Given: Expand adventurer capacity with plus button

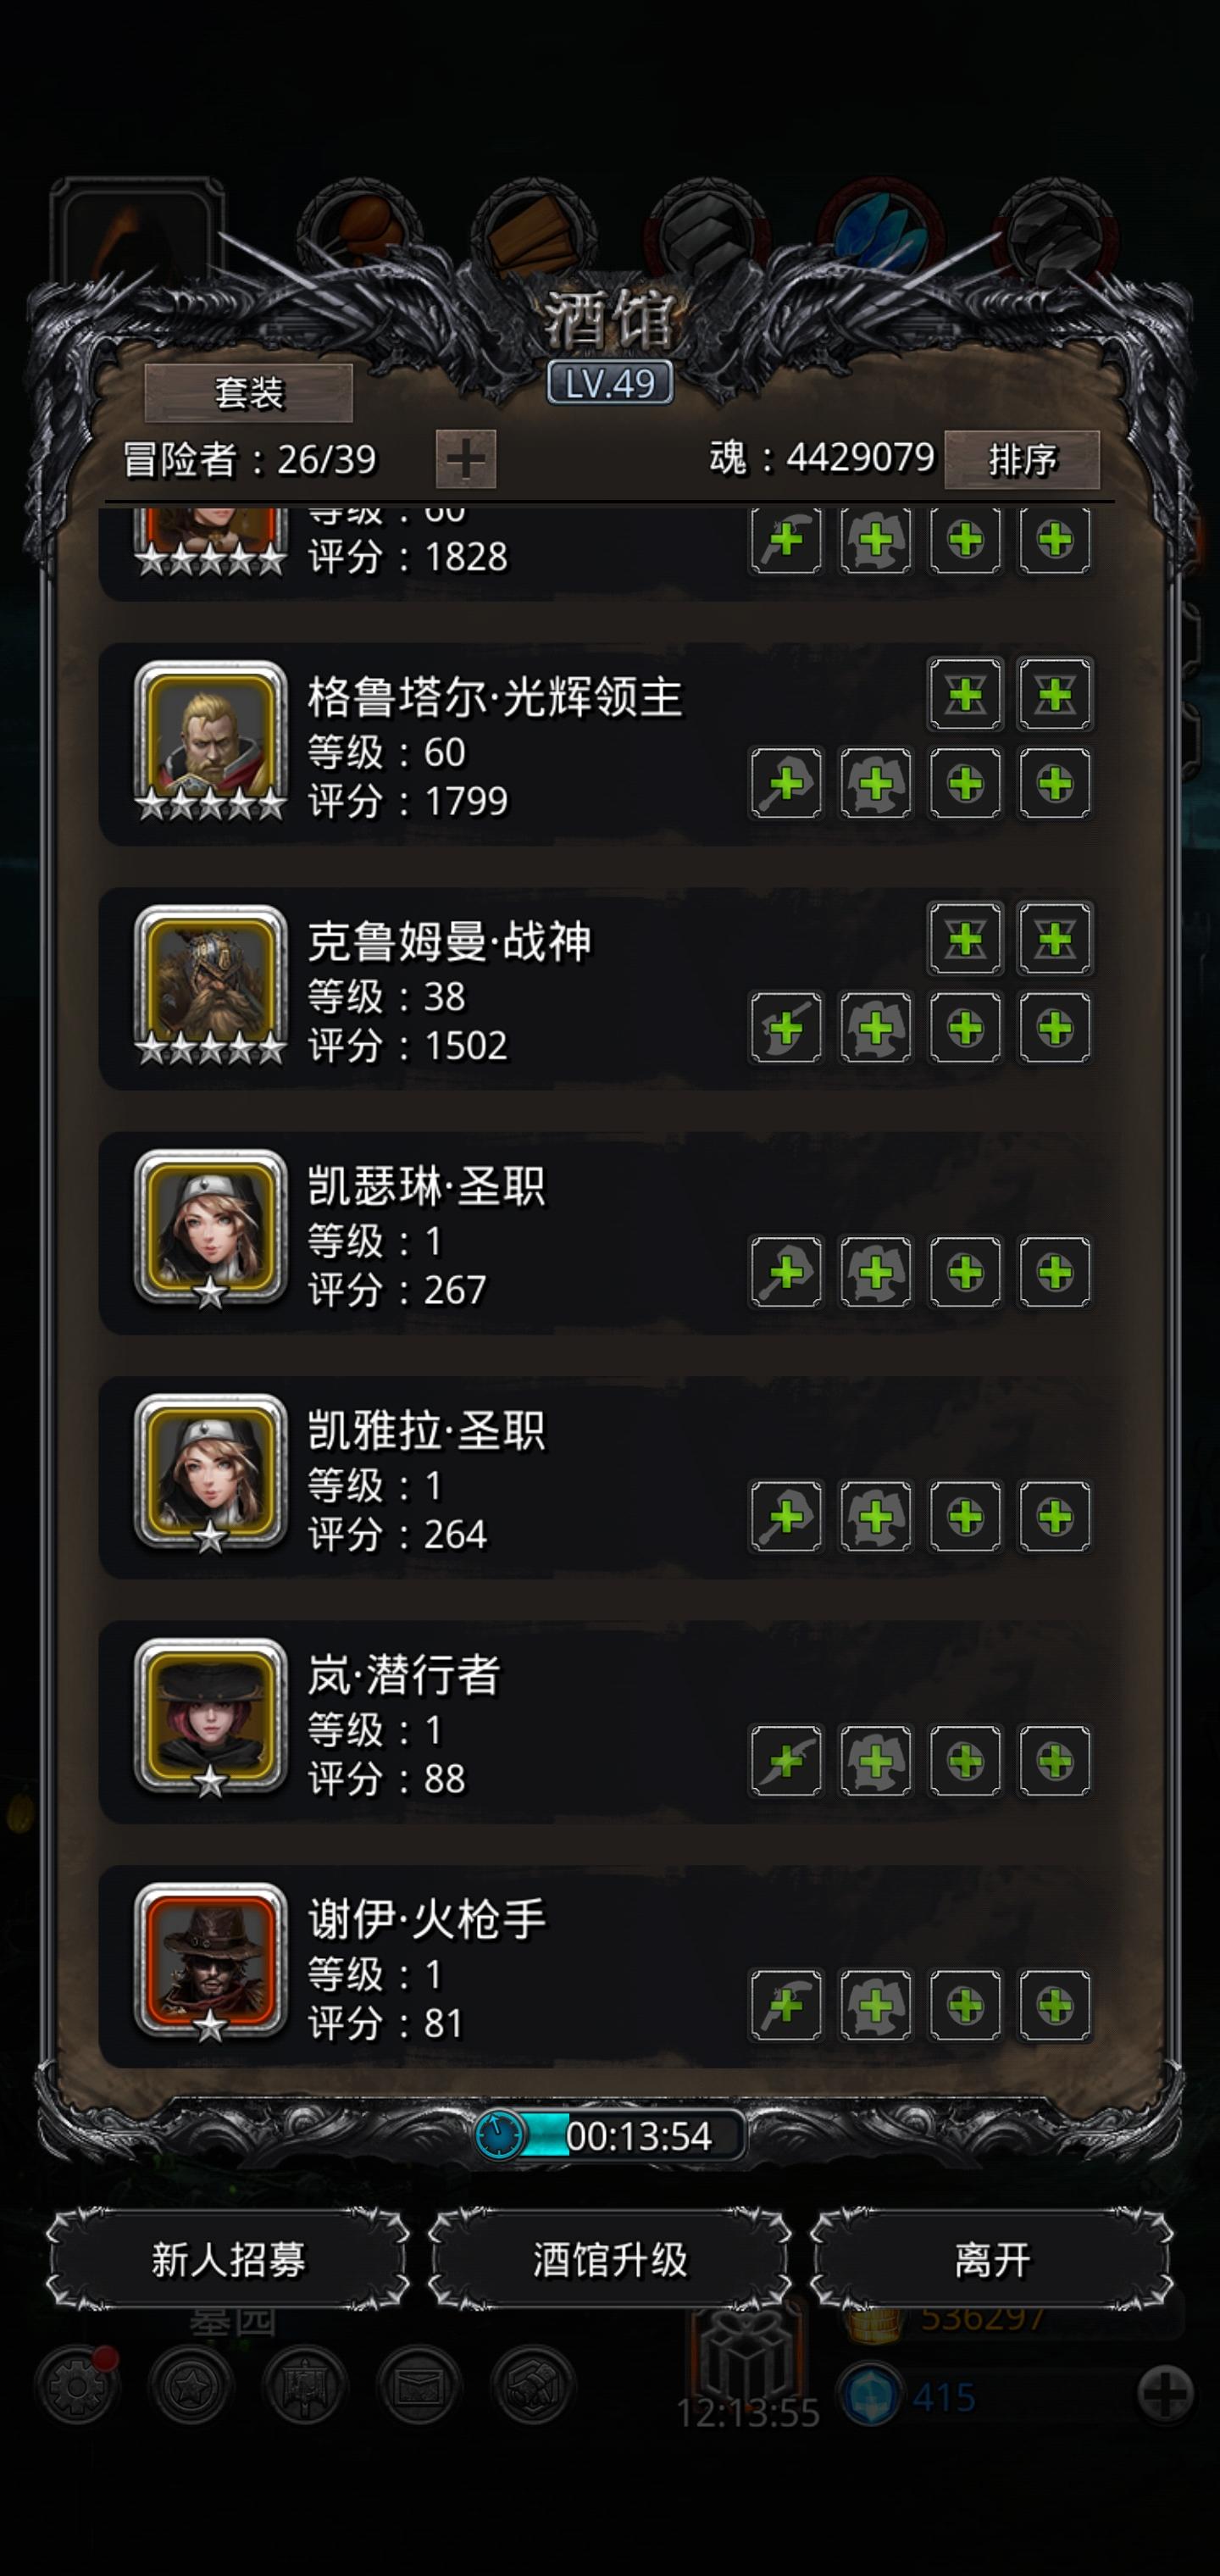Looking at the screenshot, I should (x=466, y=459).
